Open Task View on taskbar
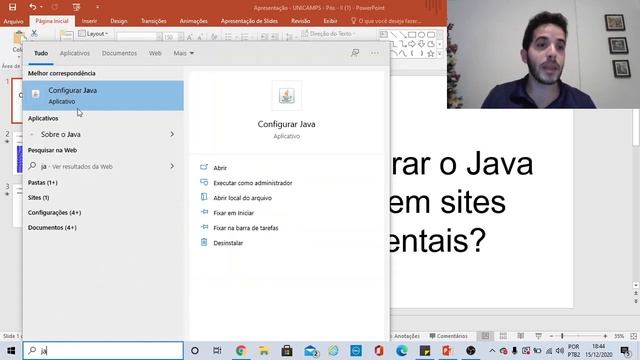The image size is (640, 360). [x=217, y=351]
